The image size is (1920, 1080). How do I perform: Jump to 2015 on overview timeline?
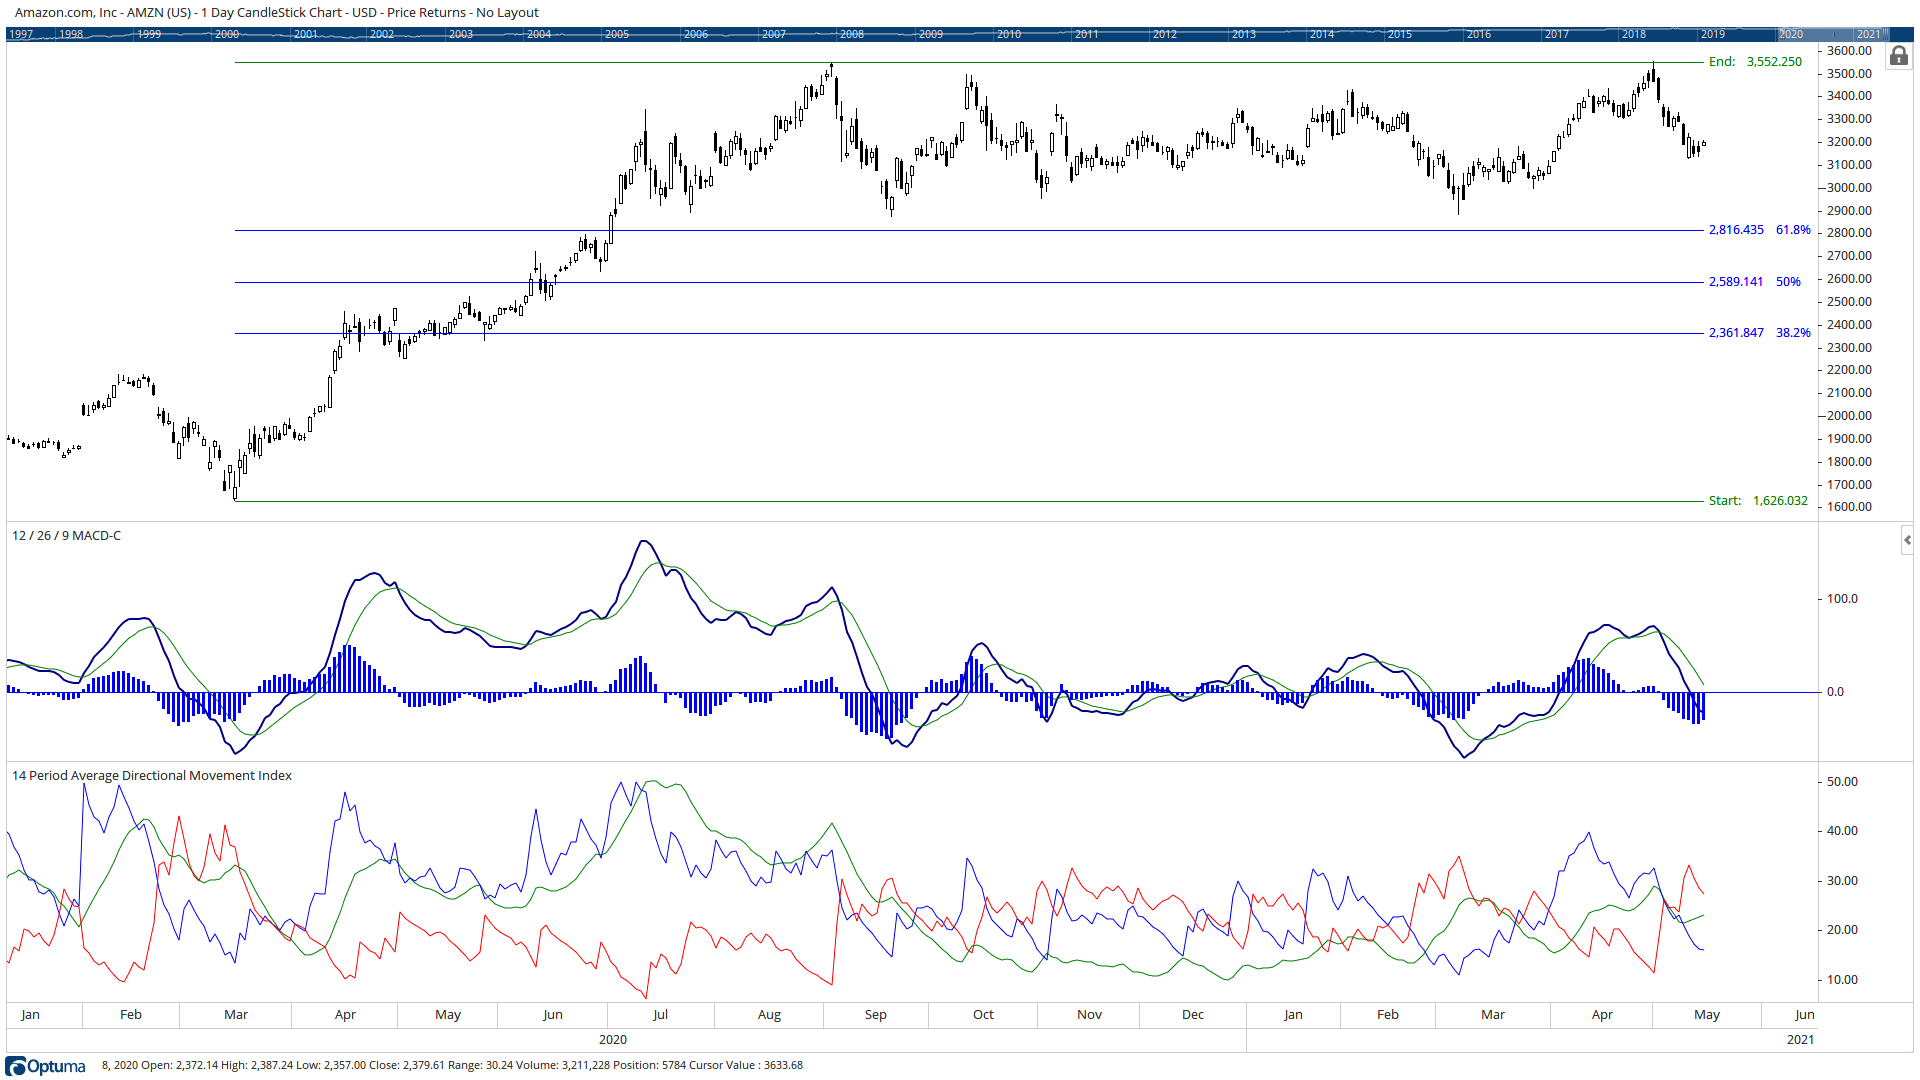point(1400,34)
